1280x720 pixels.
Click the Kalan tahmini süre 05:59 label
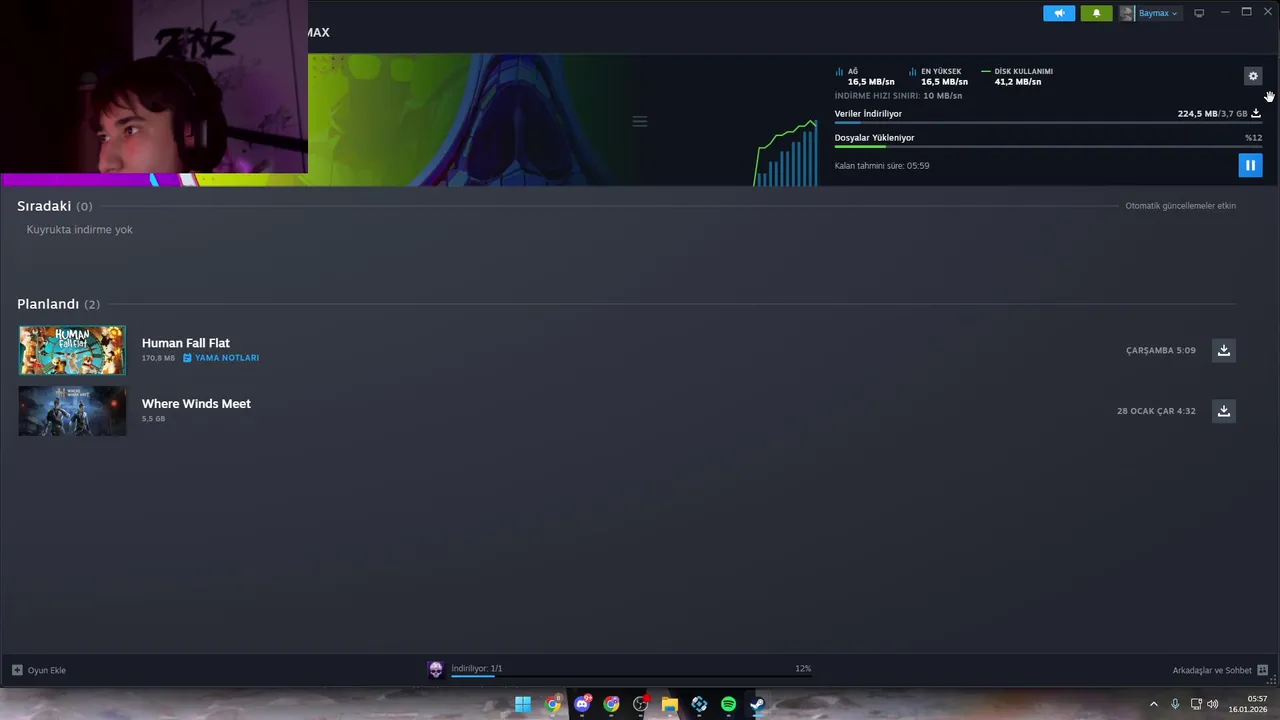[882, 166]
